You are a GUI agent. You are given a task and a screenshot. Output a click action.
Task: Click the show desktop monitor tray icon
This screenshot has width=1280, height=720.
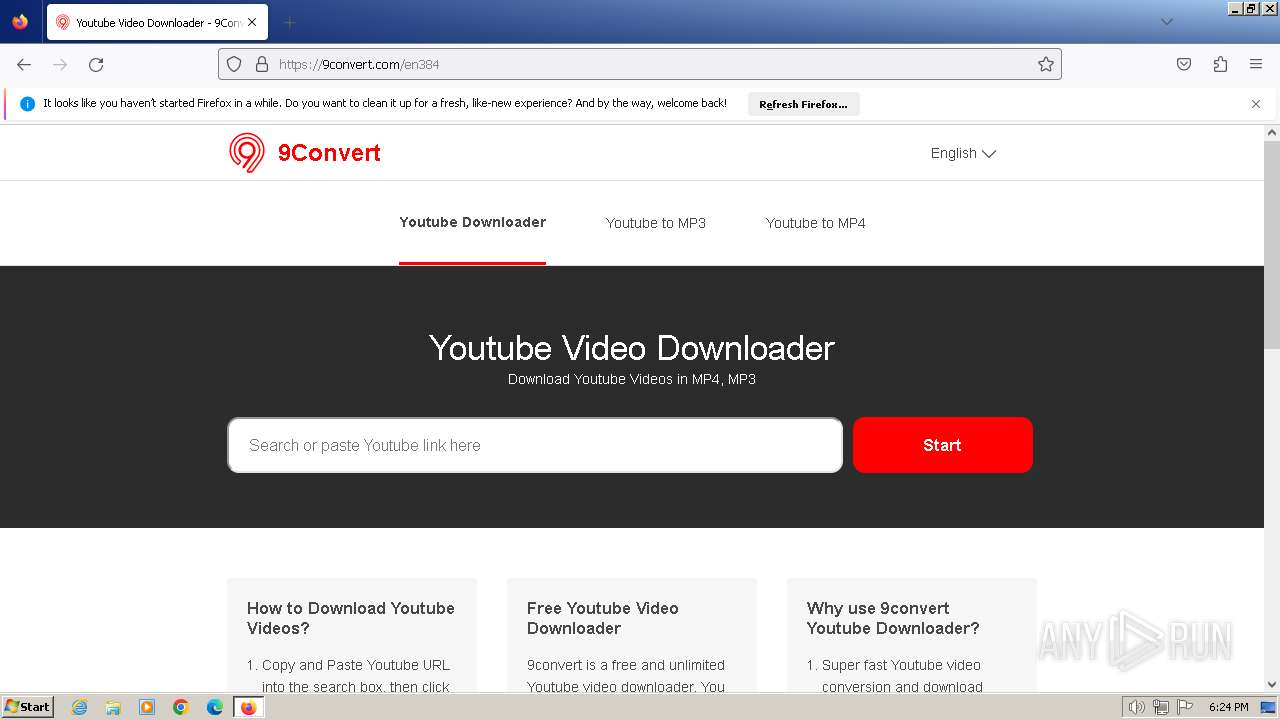[x=1268, y=707]
